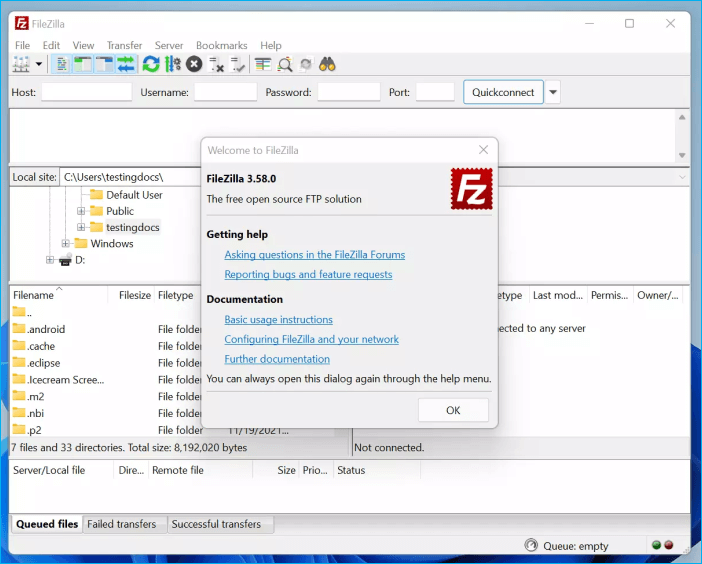Click the Local site path field
This screenshot has height=564, width=702.
tap(130, 177)
